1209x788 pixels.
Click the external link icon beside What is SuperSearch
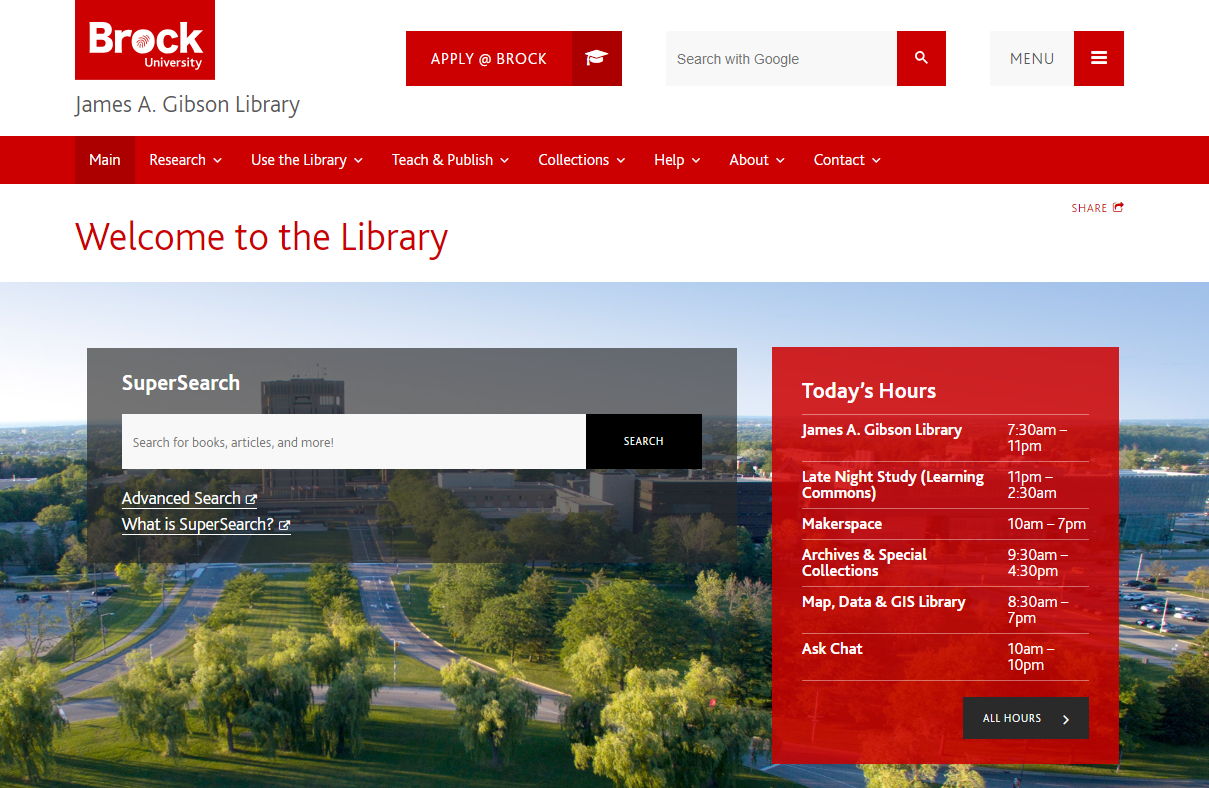[x=285, y=525]
